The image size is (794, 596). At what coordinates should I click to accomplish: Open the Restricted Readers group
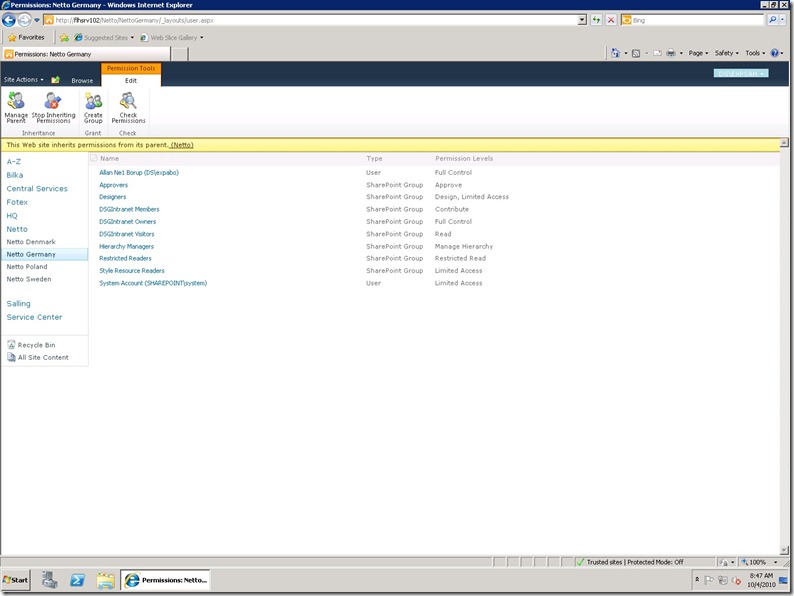pyautogui.click(x=125, y=258)
